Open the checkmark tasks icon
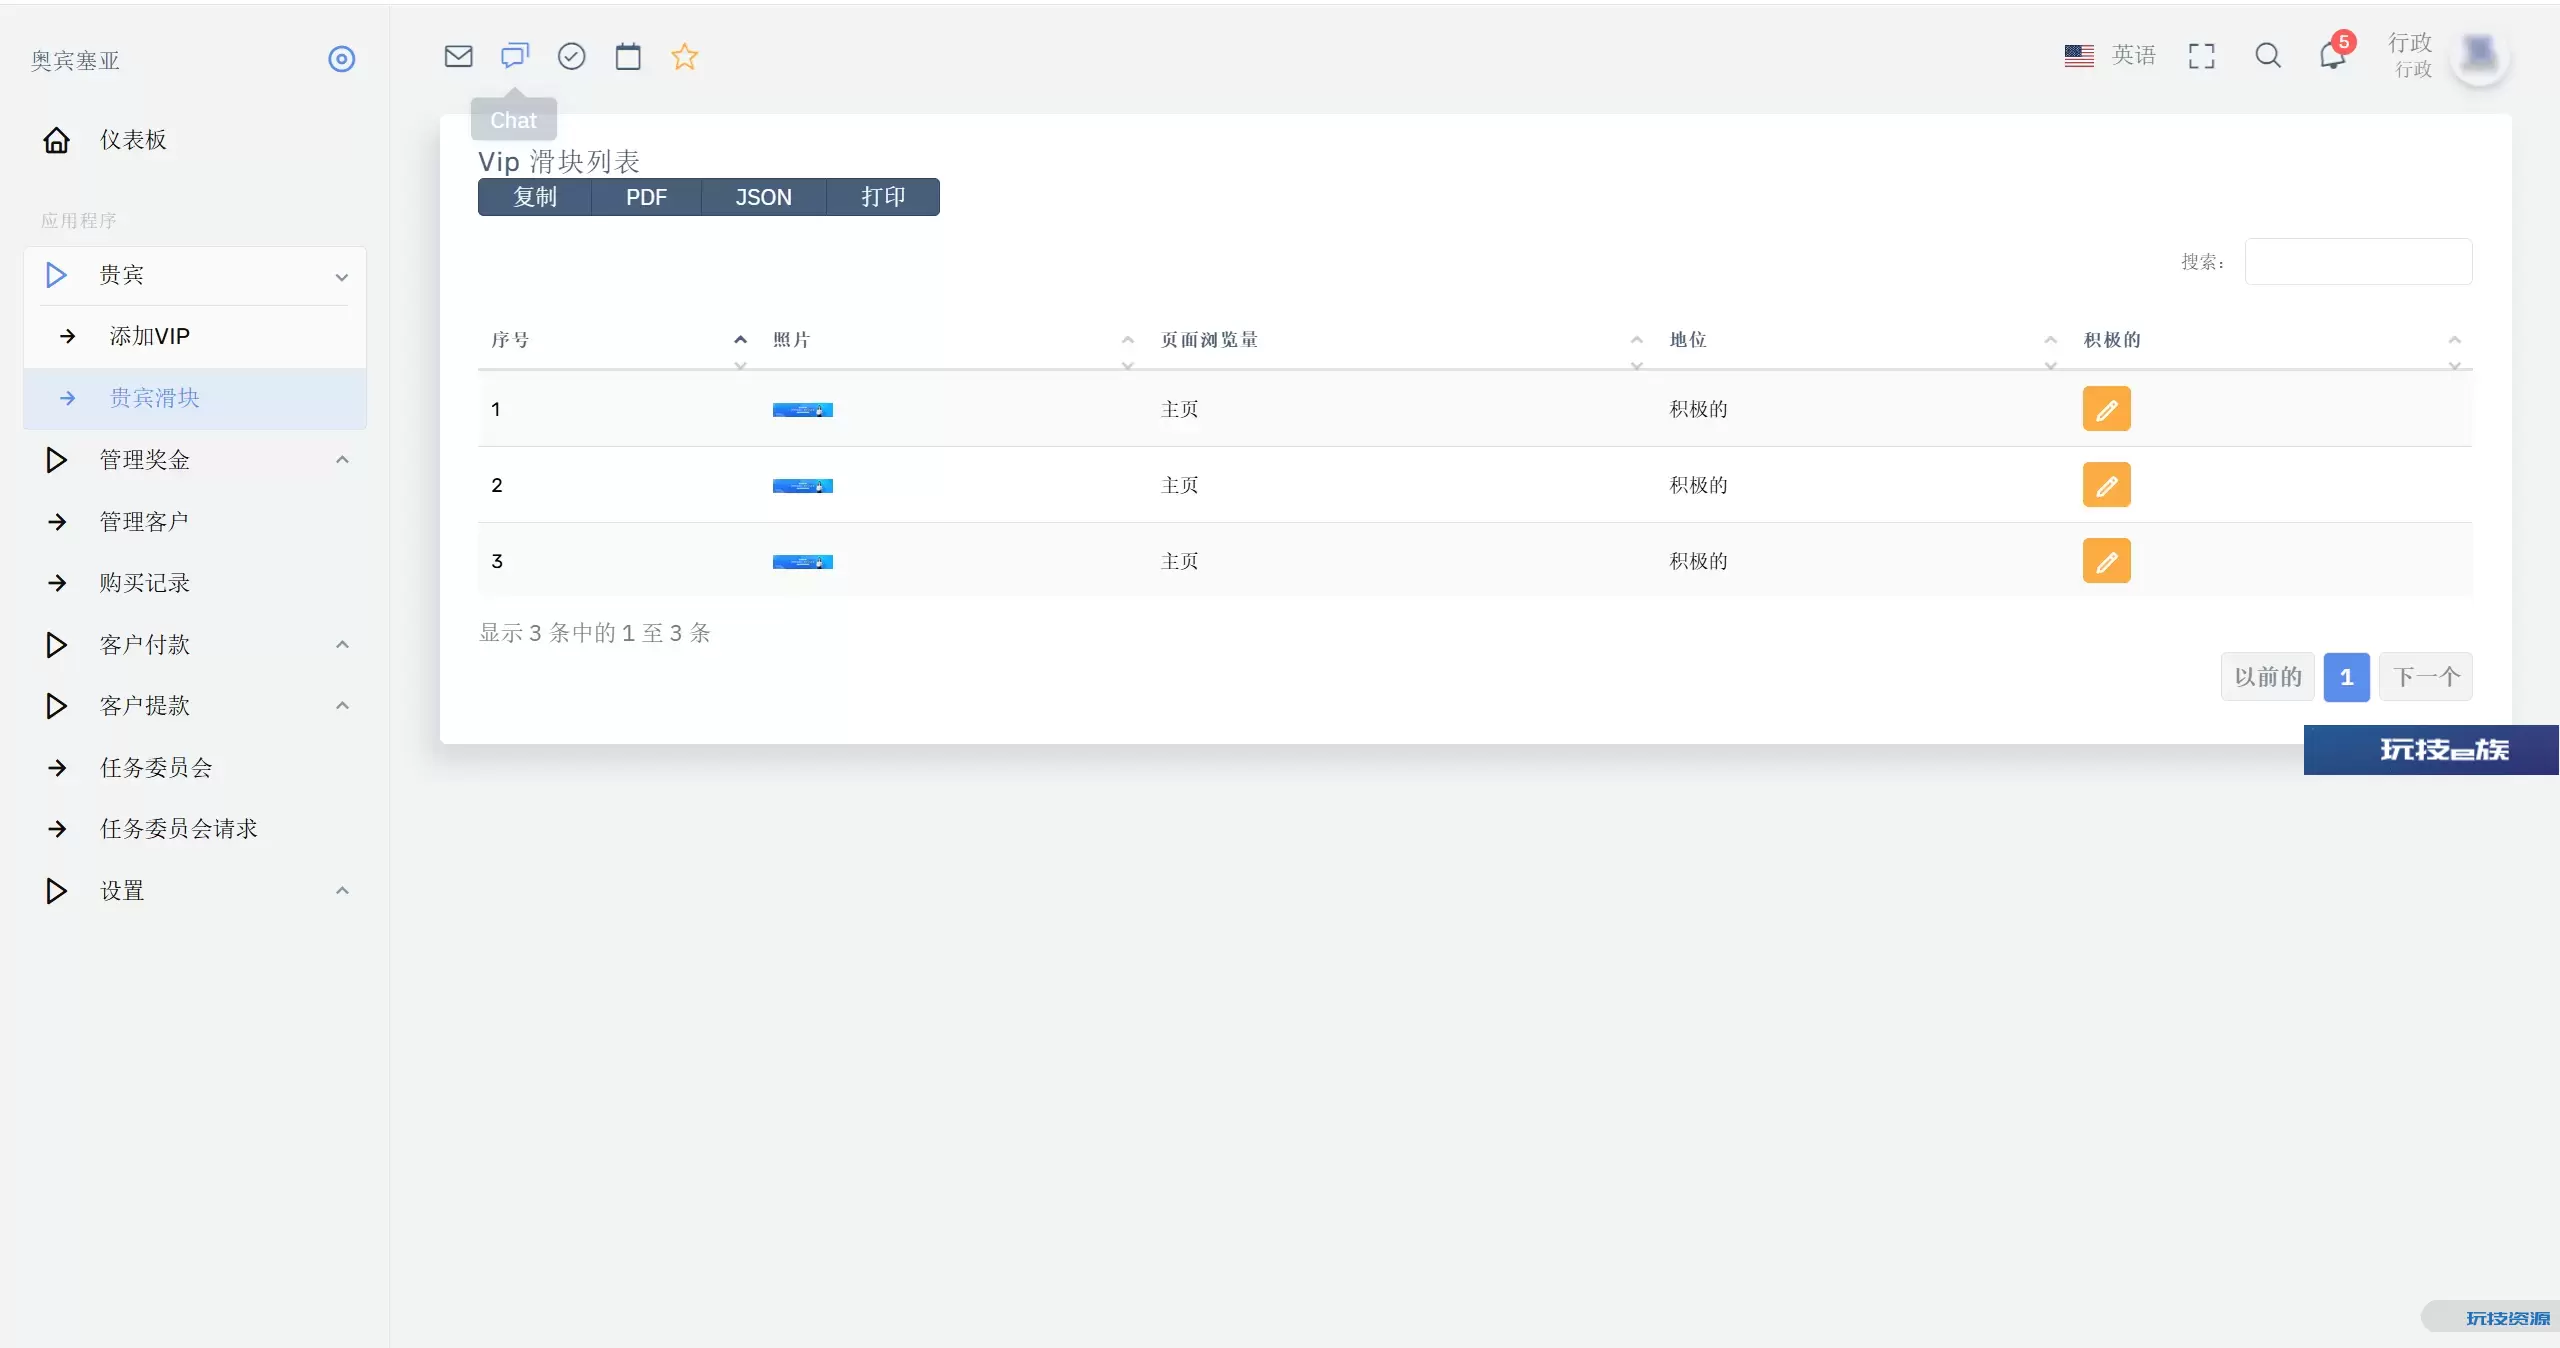The image size is (2560, 1348). pyautogui.click(x=571, y=56)
